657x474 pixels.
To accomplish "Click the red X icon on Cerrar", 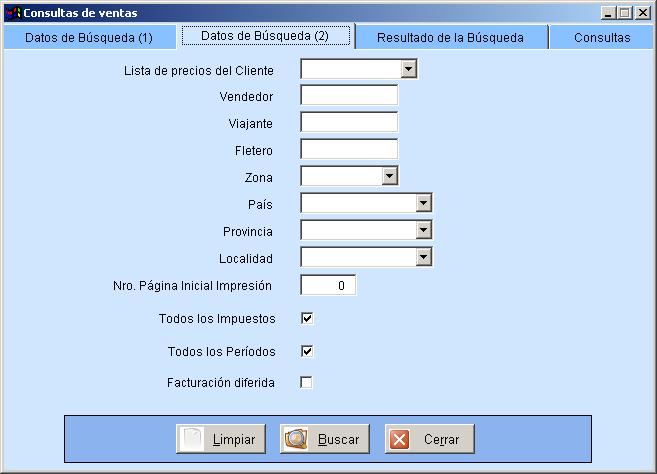I will 400,439.
